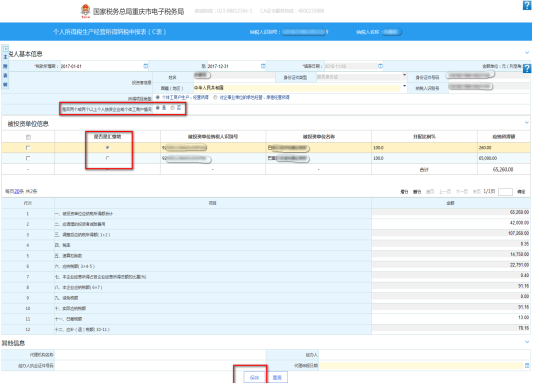Open calendar picker for end date 2017-12-31

[x=263, y=66]
